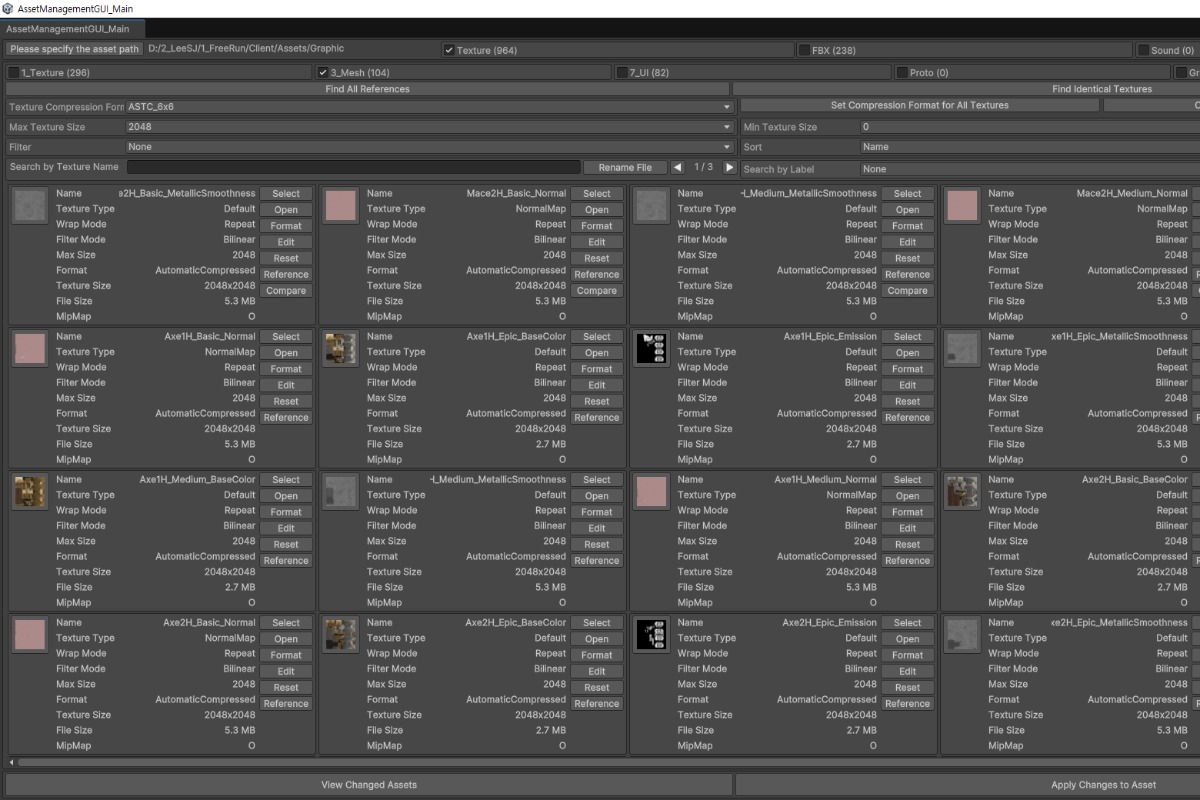Click Apply Changes to Asset
The width and height of the screenshot is (1200, 800).
pos(1102,784)
